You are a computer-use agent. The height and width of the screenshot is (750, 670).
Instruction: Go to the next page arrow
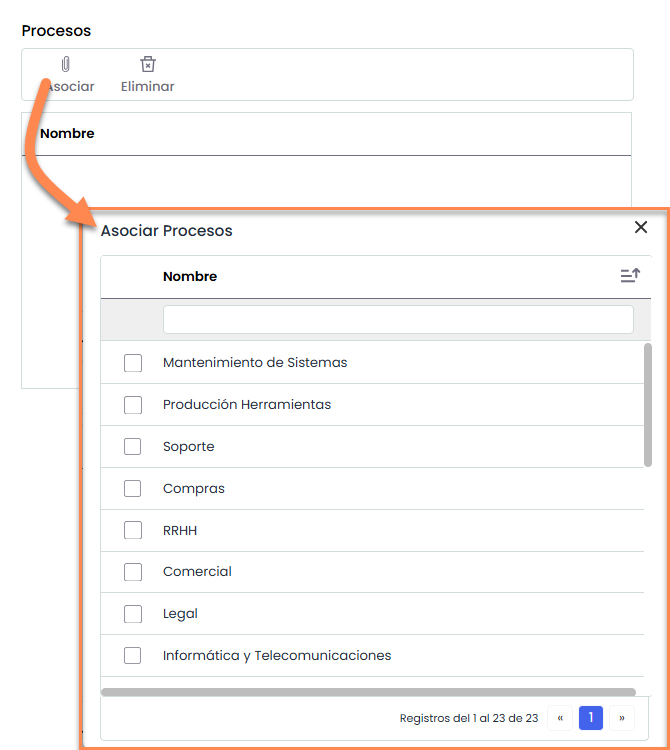pyautogui.click(x=622, y=718)
